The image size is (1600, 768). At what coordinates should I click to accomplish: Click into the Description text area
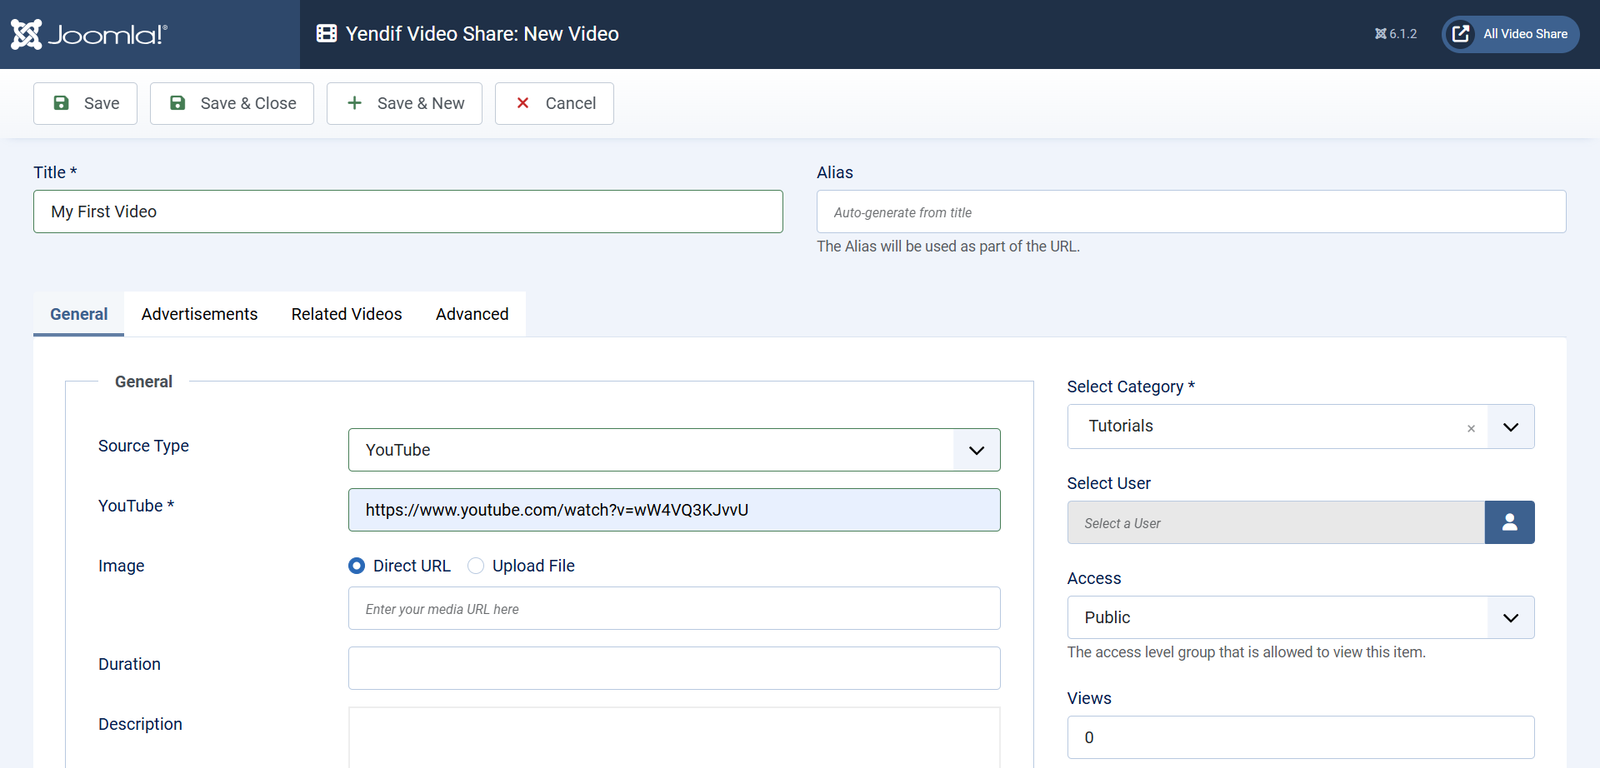(674, 738)
